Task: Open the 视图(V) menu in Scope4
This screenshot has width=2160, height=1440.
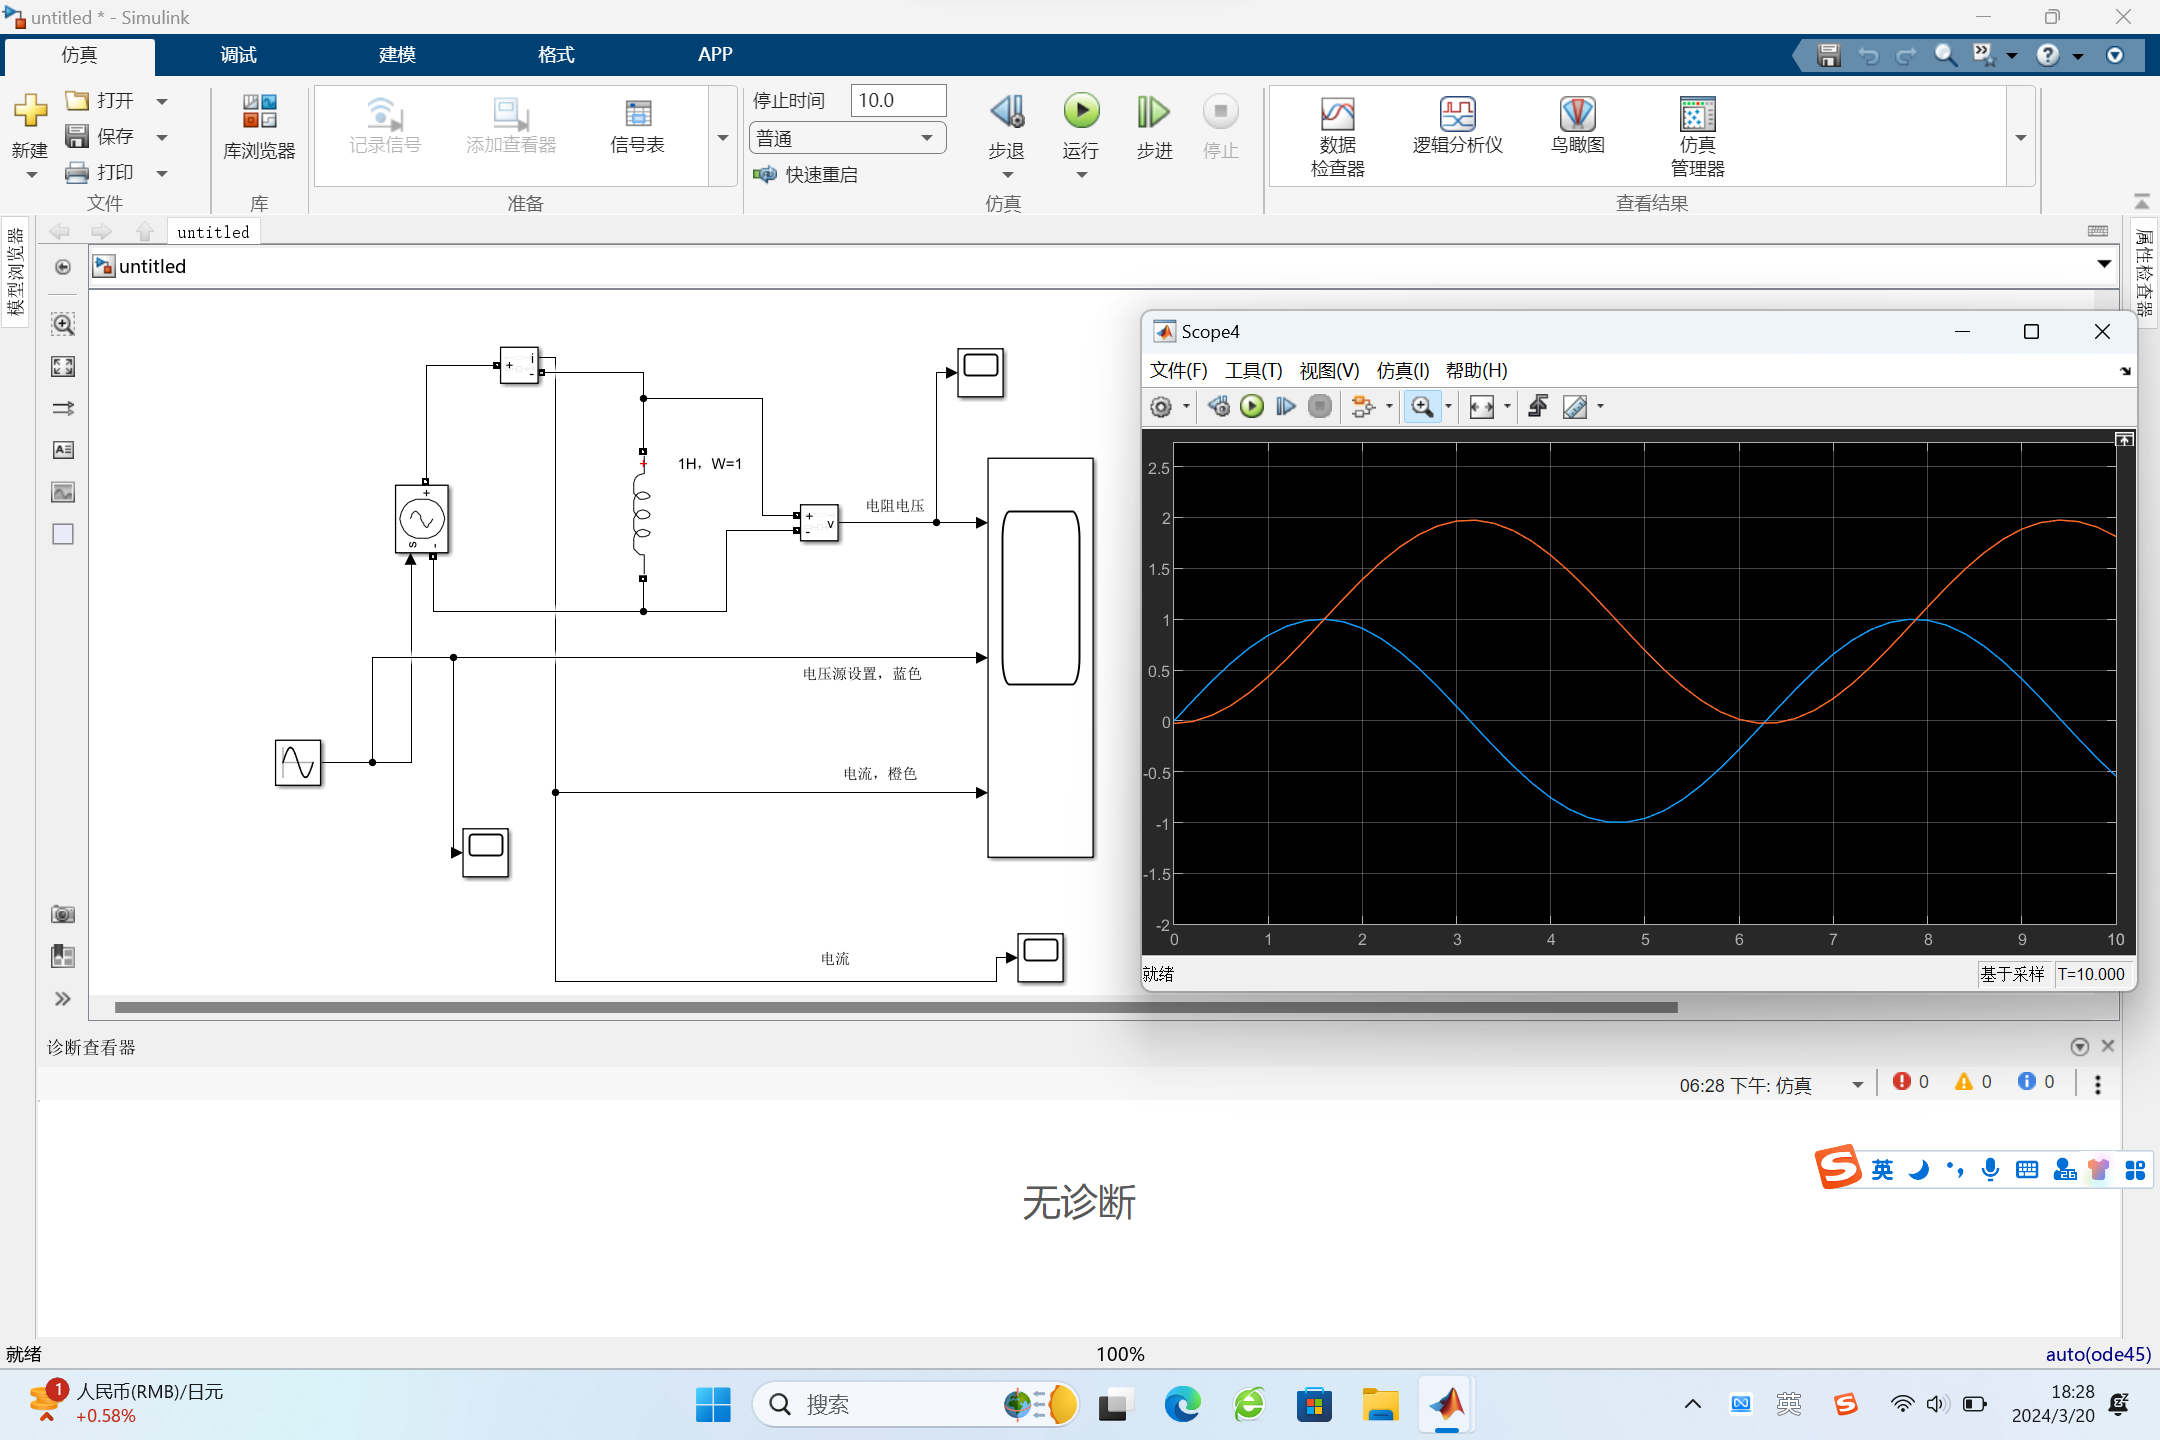Action: (1328, 371)
